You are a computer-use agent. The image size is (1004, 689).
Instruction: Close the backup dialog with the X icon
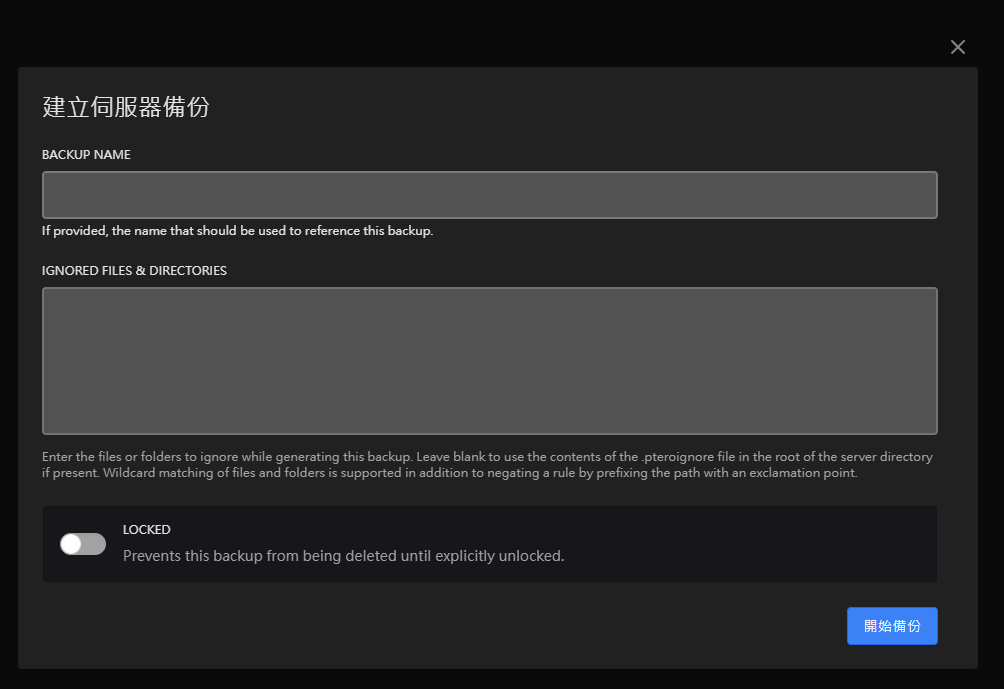[x=958, y=47]
